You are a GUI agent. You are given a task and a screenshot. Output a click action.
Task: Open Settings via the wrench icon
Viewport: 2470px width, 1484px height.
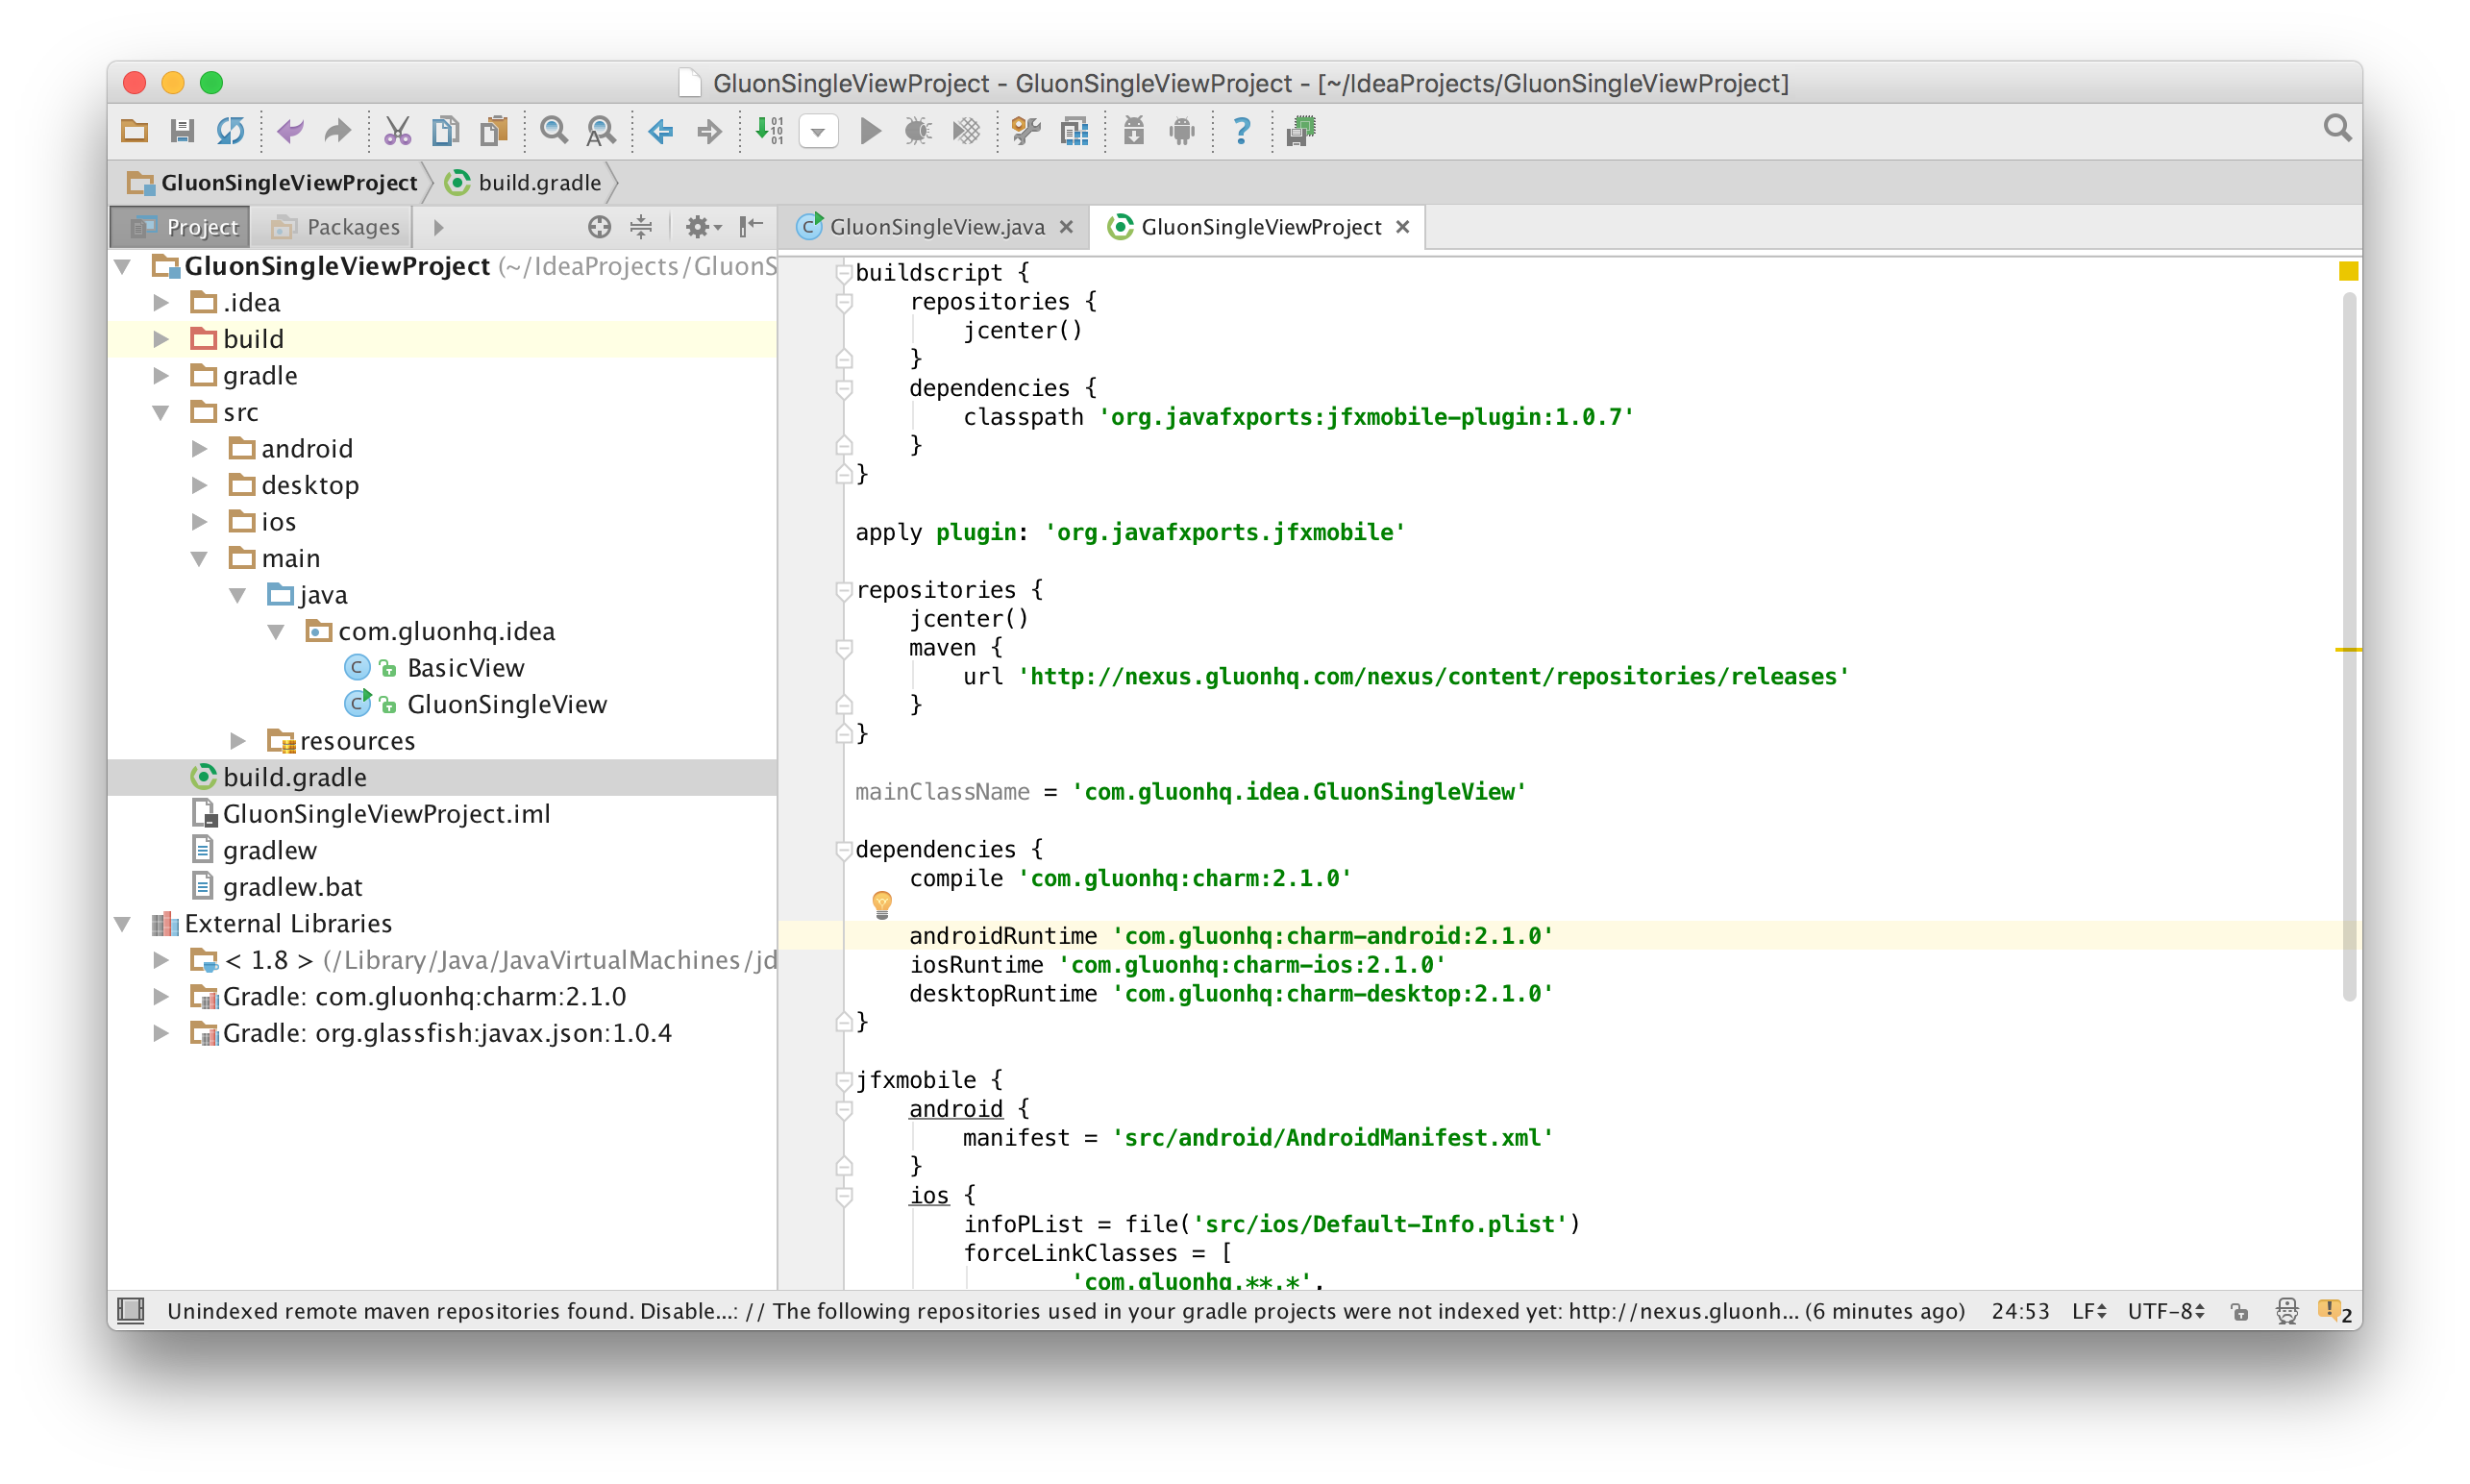tap(1026, 131)
